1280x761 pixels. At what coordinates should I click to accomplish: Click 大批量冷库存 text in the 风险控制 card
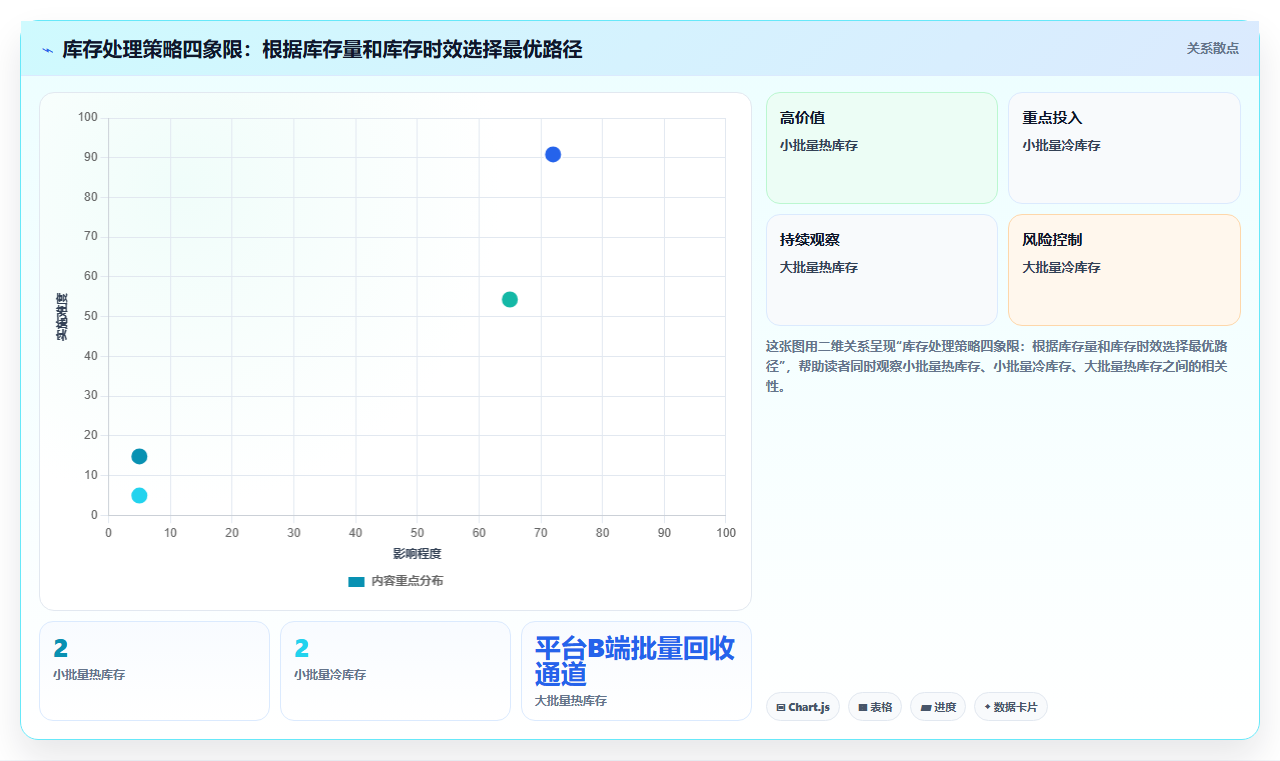pyautogui.click(x=1061, y=267)
